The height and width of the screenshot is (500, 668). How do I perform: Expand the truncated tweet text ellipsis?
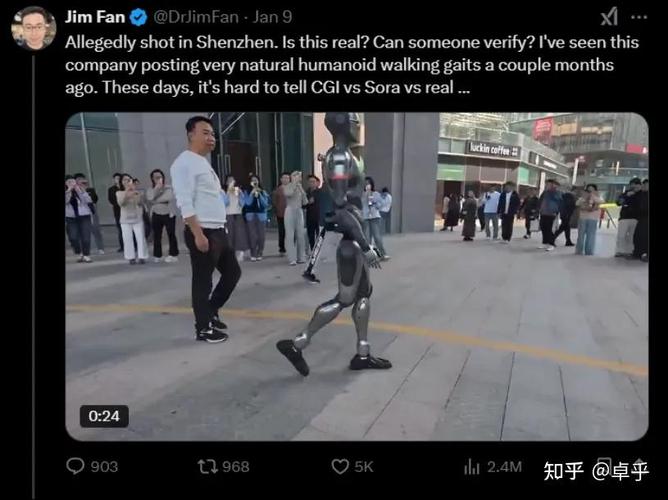(x=464, y=88)
